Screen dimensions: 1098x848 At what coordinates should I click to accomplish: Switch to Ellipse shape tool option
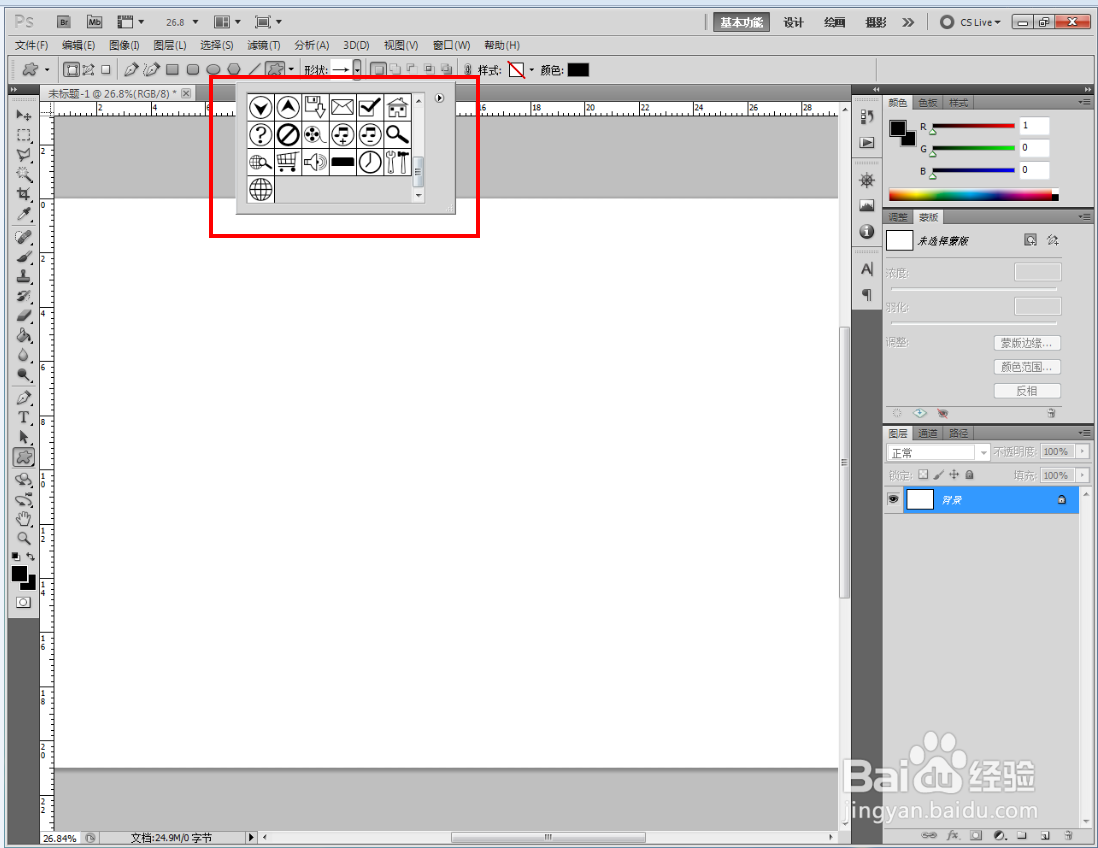214,69
